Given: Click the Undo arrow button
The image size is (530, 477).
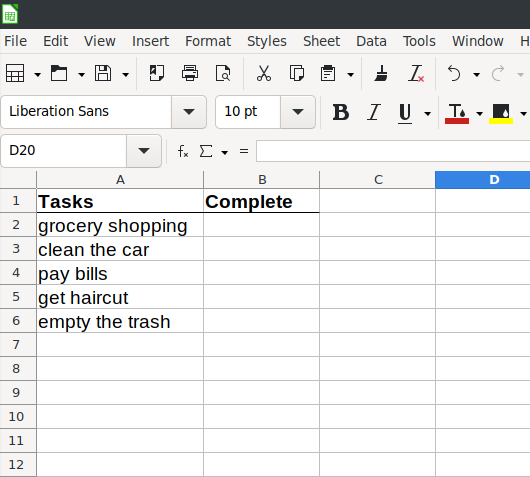Looking at the screenshot, I should [x=454, y=73].
